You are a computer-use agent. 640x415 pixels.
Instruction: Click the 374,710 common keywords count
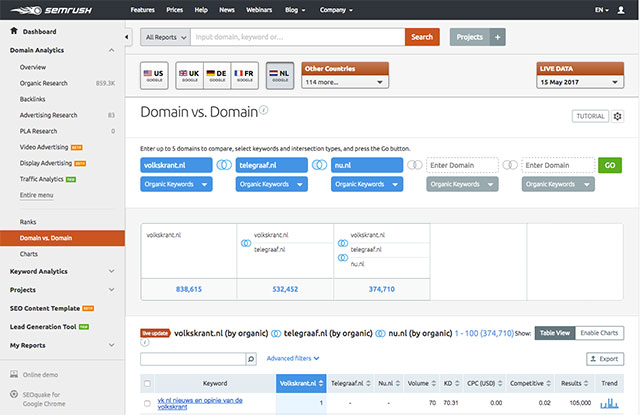pyautogui.click(x=382, y=289)
